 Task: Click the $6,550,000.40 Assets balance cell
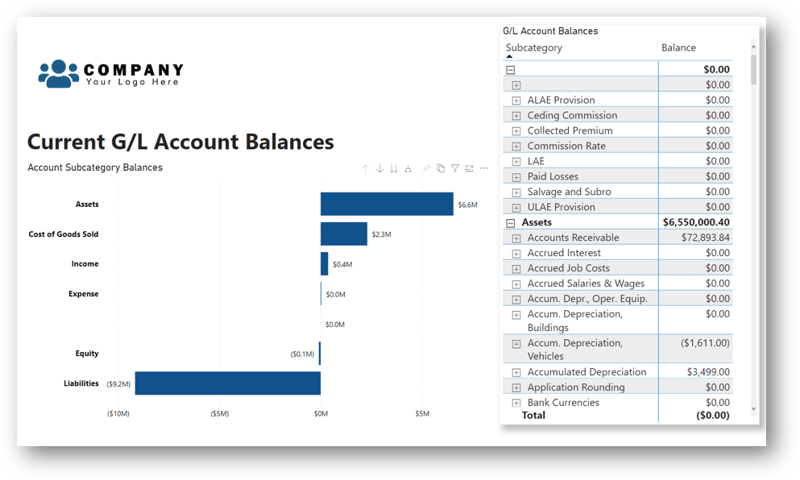(x=696, y=222)
